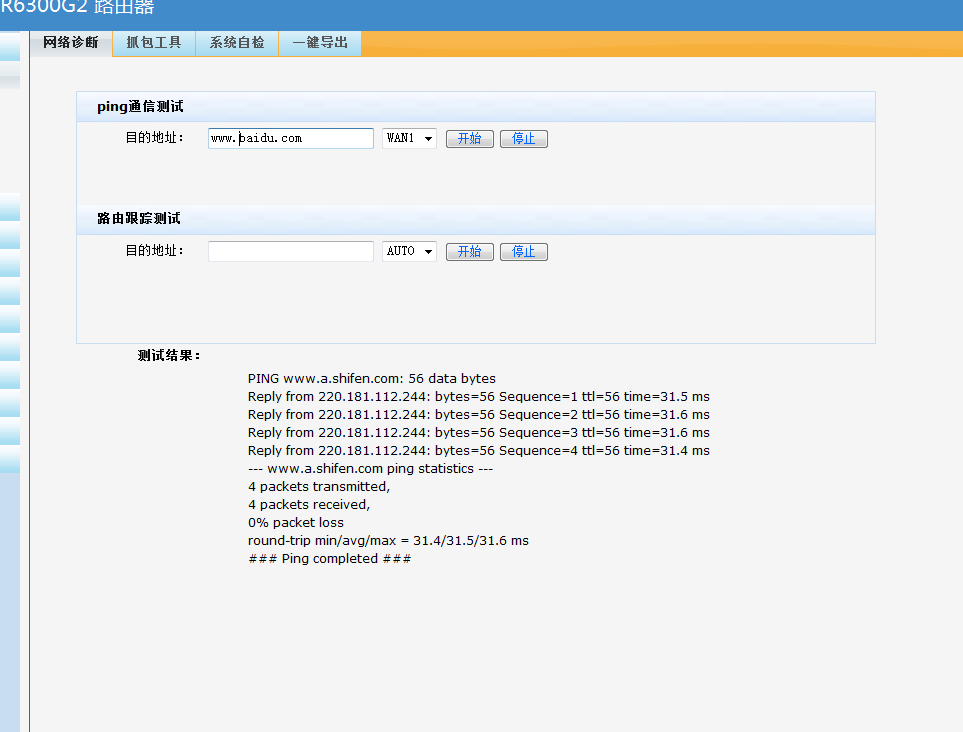Stop the ping test with 停止 button
The image size is (963, 732).
click(x=524, y=139)
